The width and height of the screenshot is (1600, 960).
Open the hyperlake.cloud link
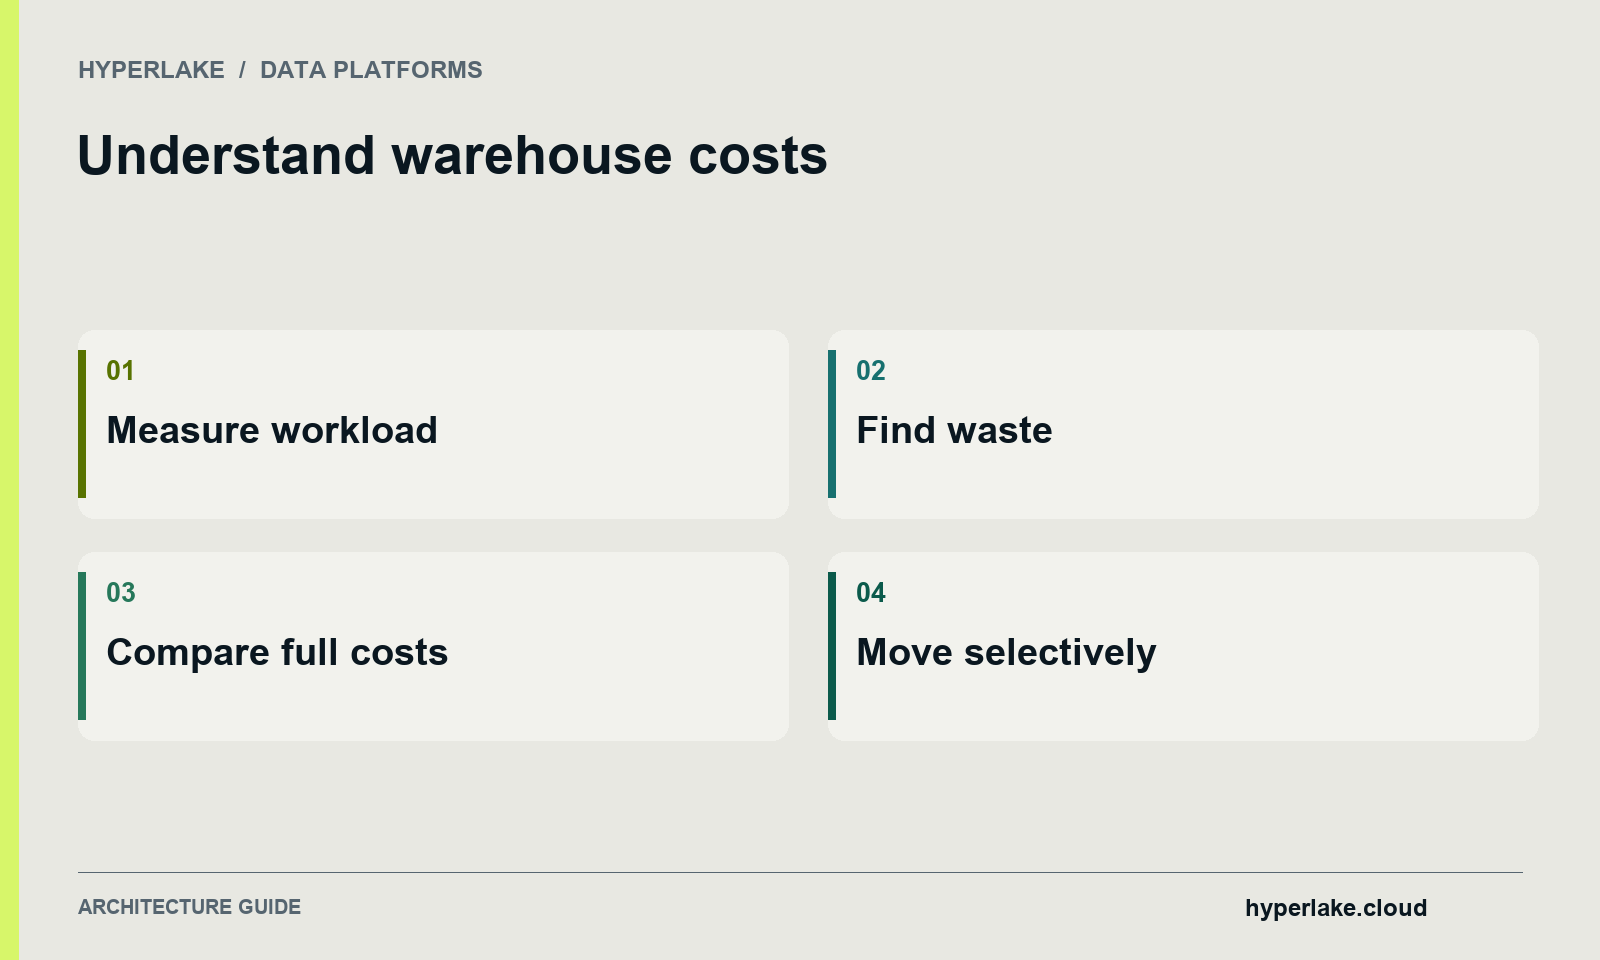point(1336,908)
